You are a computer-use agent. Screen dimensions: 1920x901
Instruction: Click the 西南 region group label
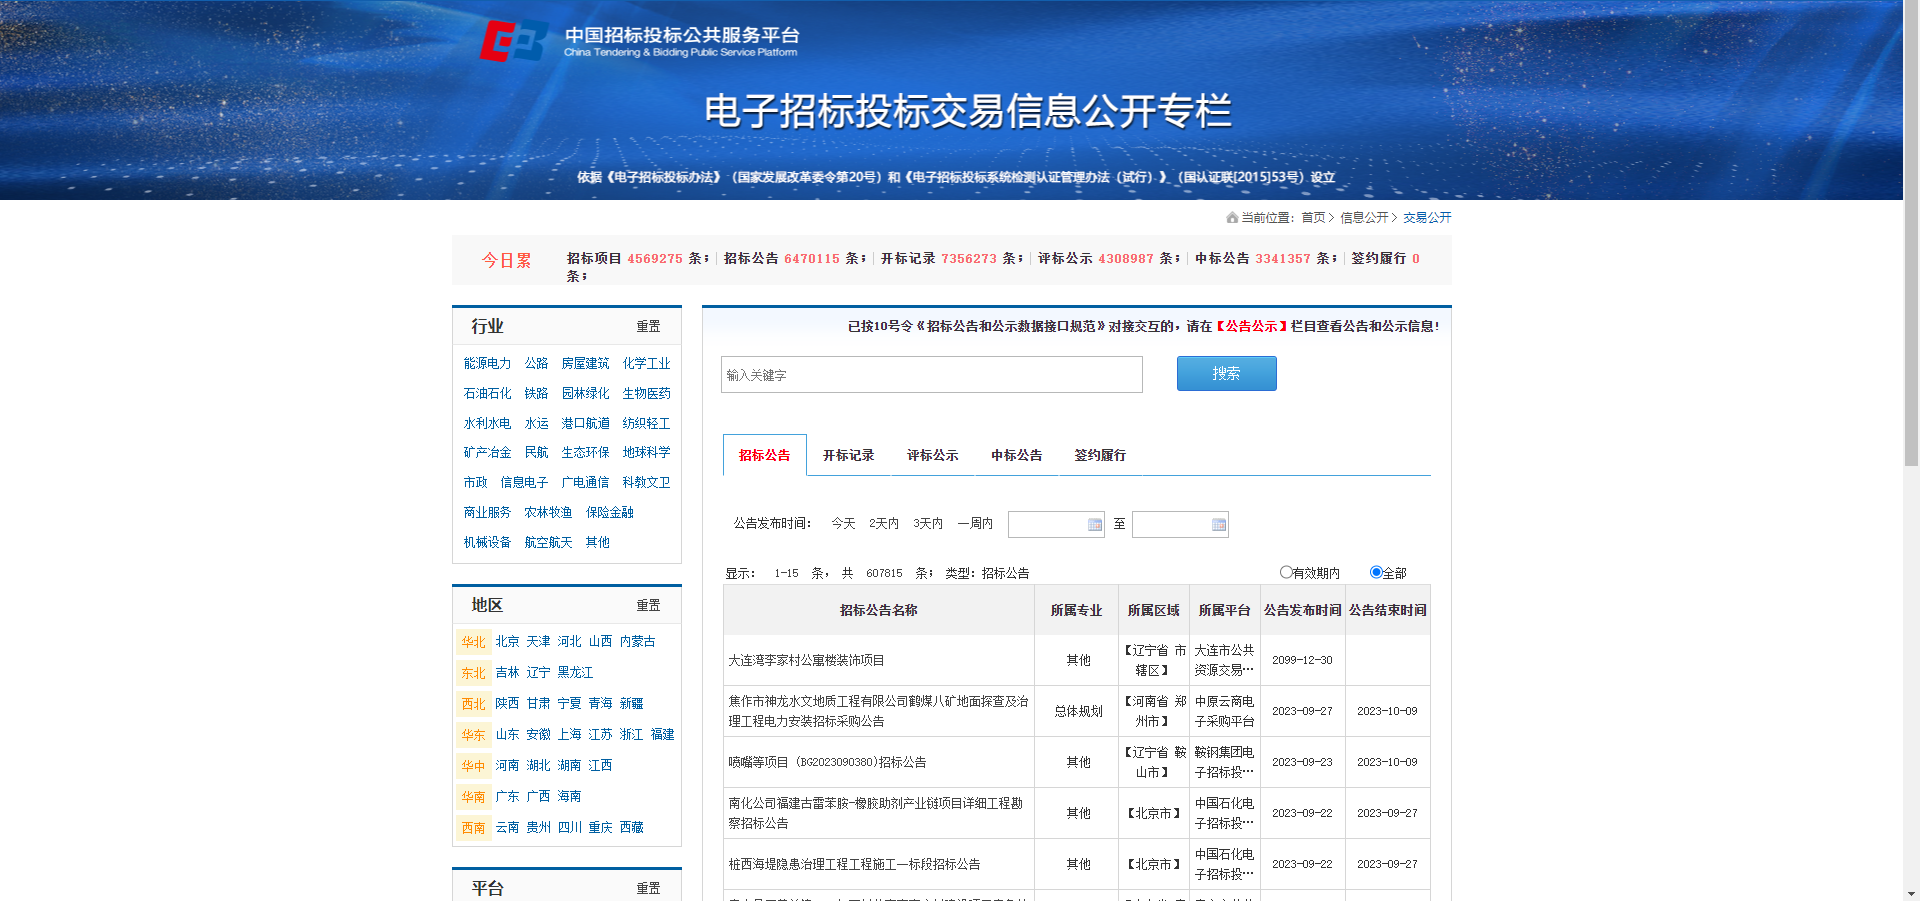tap(473, 828)
